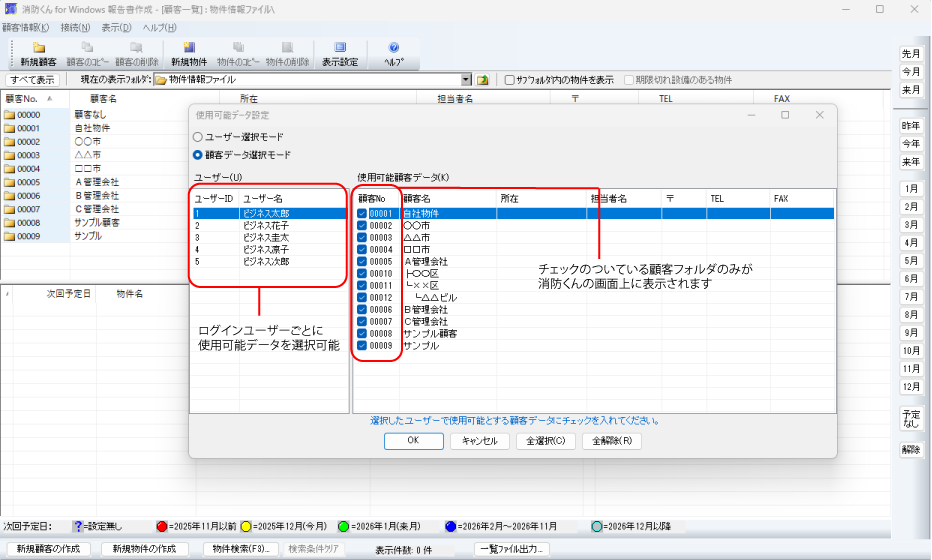Click the 新規物件 toolbar icon
Viewport: 932px width, 560px height.
(188, 52)
